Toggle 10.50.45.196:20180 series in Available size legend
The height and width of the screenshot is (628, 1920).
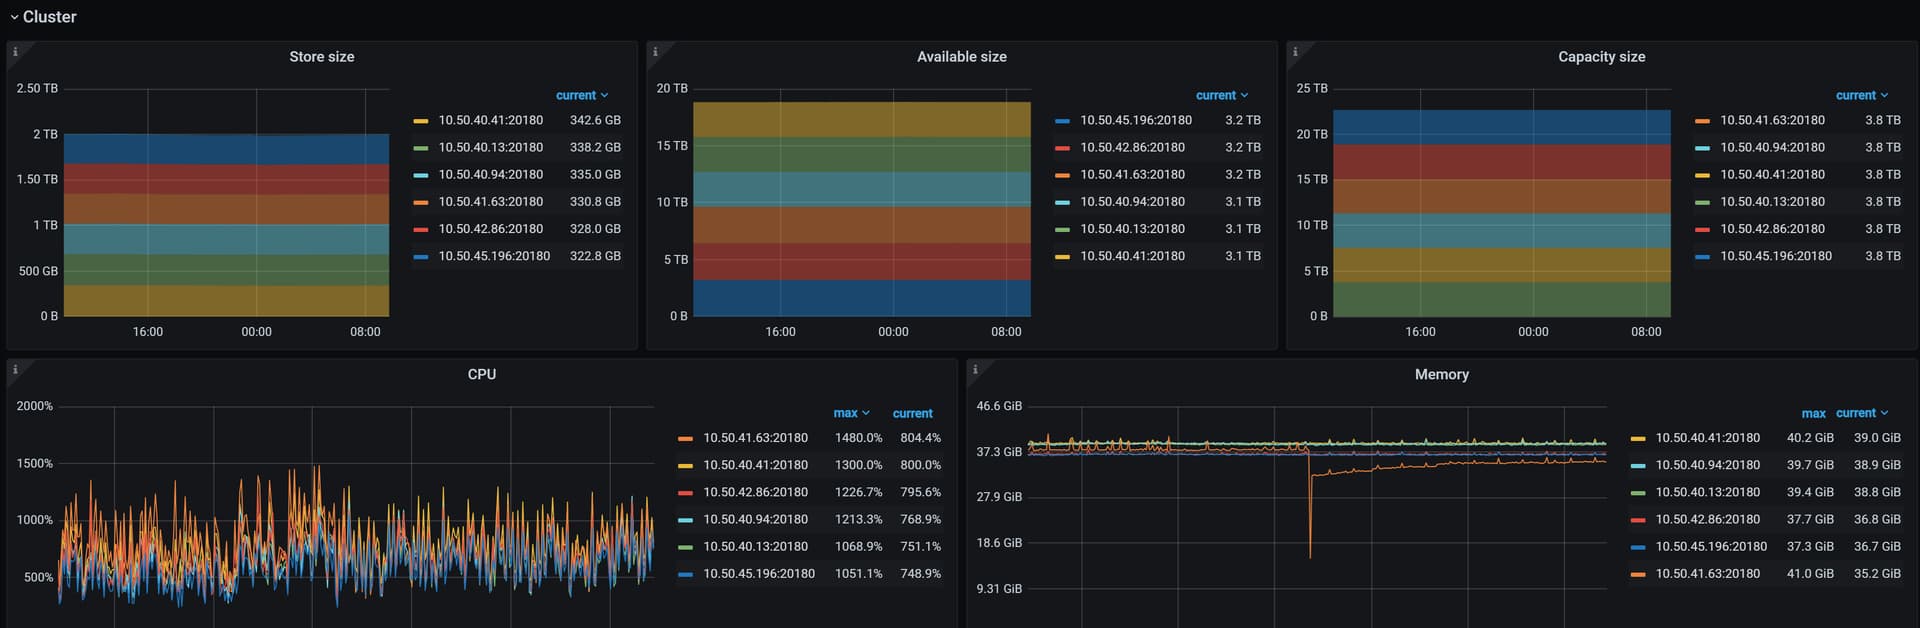coord(1135,120)
